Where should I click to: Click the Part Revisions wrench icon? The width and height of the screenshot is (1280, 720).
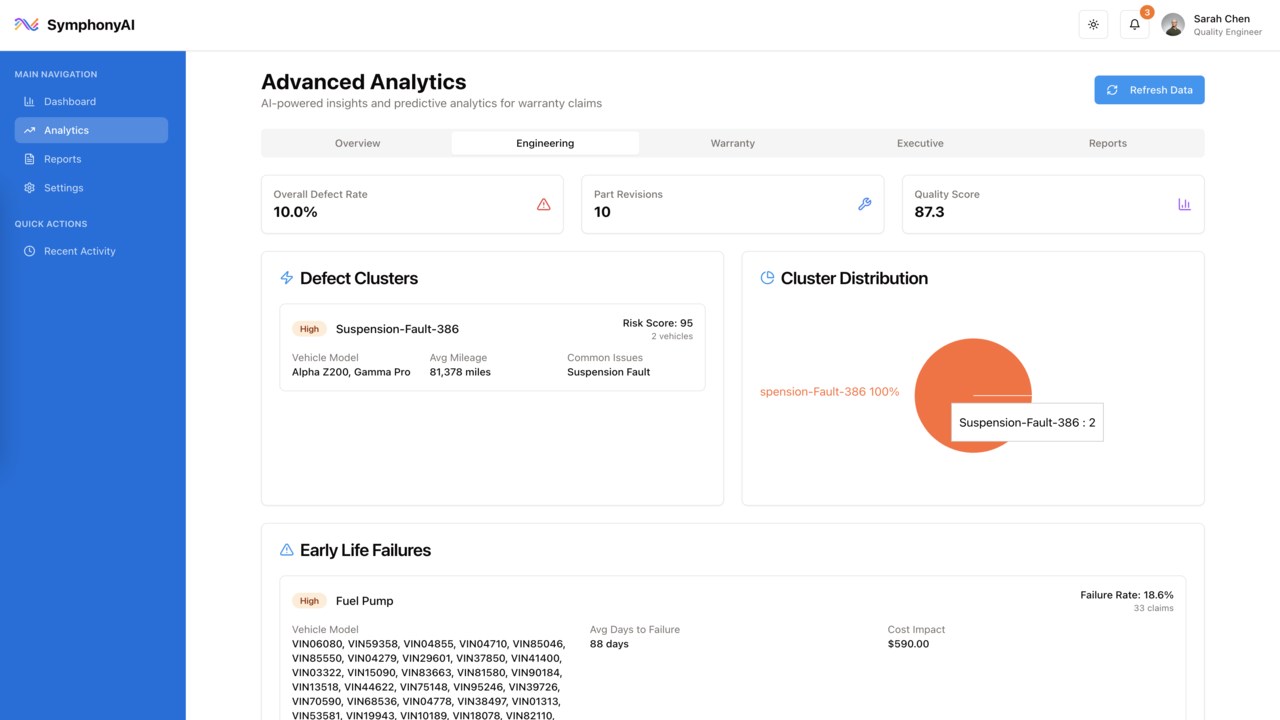coord(864,204)
